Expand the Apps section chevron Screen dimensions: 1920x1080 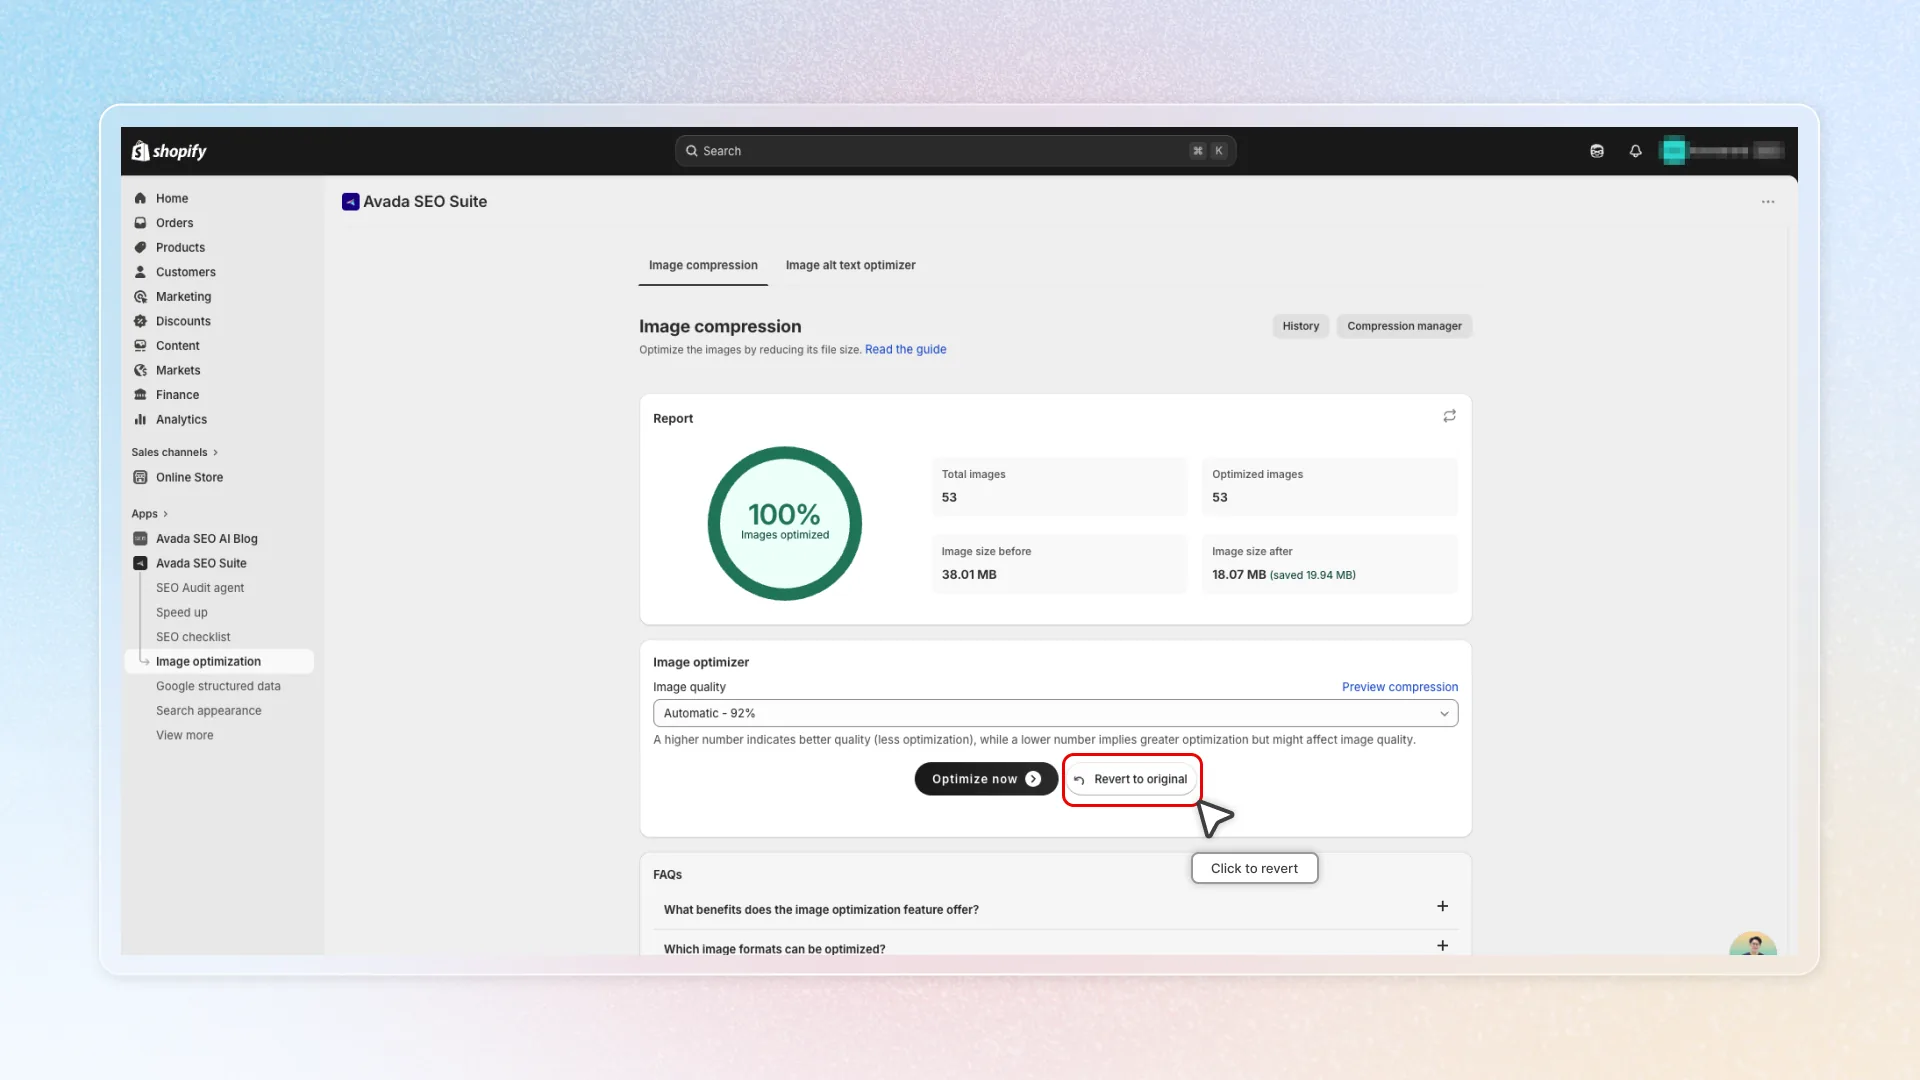[x=165, y=514]
